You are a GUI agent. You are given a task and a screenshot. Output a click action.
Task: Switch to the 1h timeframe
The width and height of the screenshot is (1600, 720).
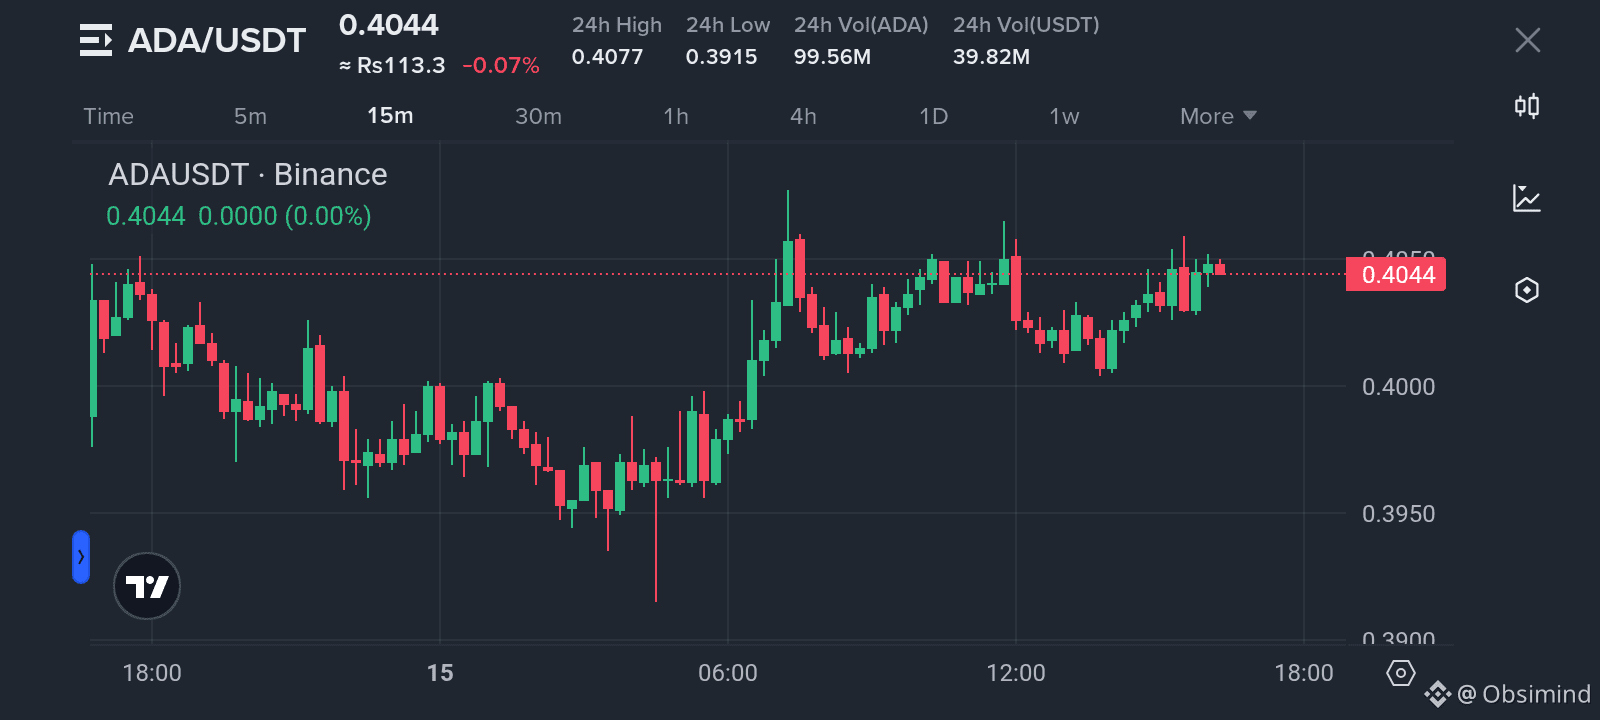tap(676, 116)
